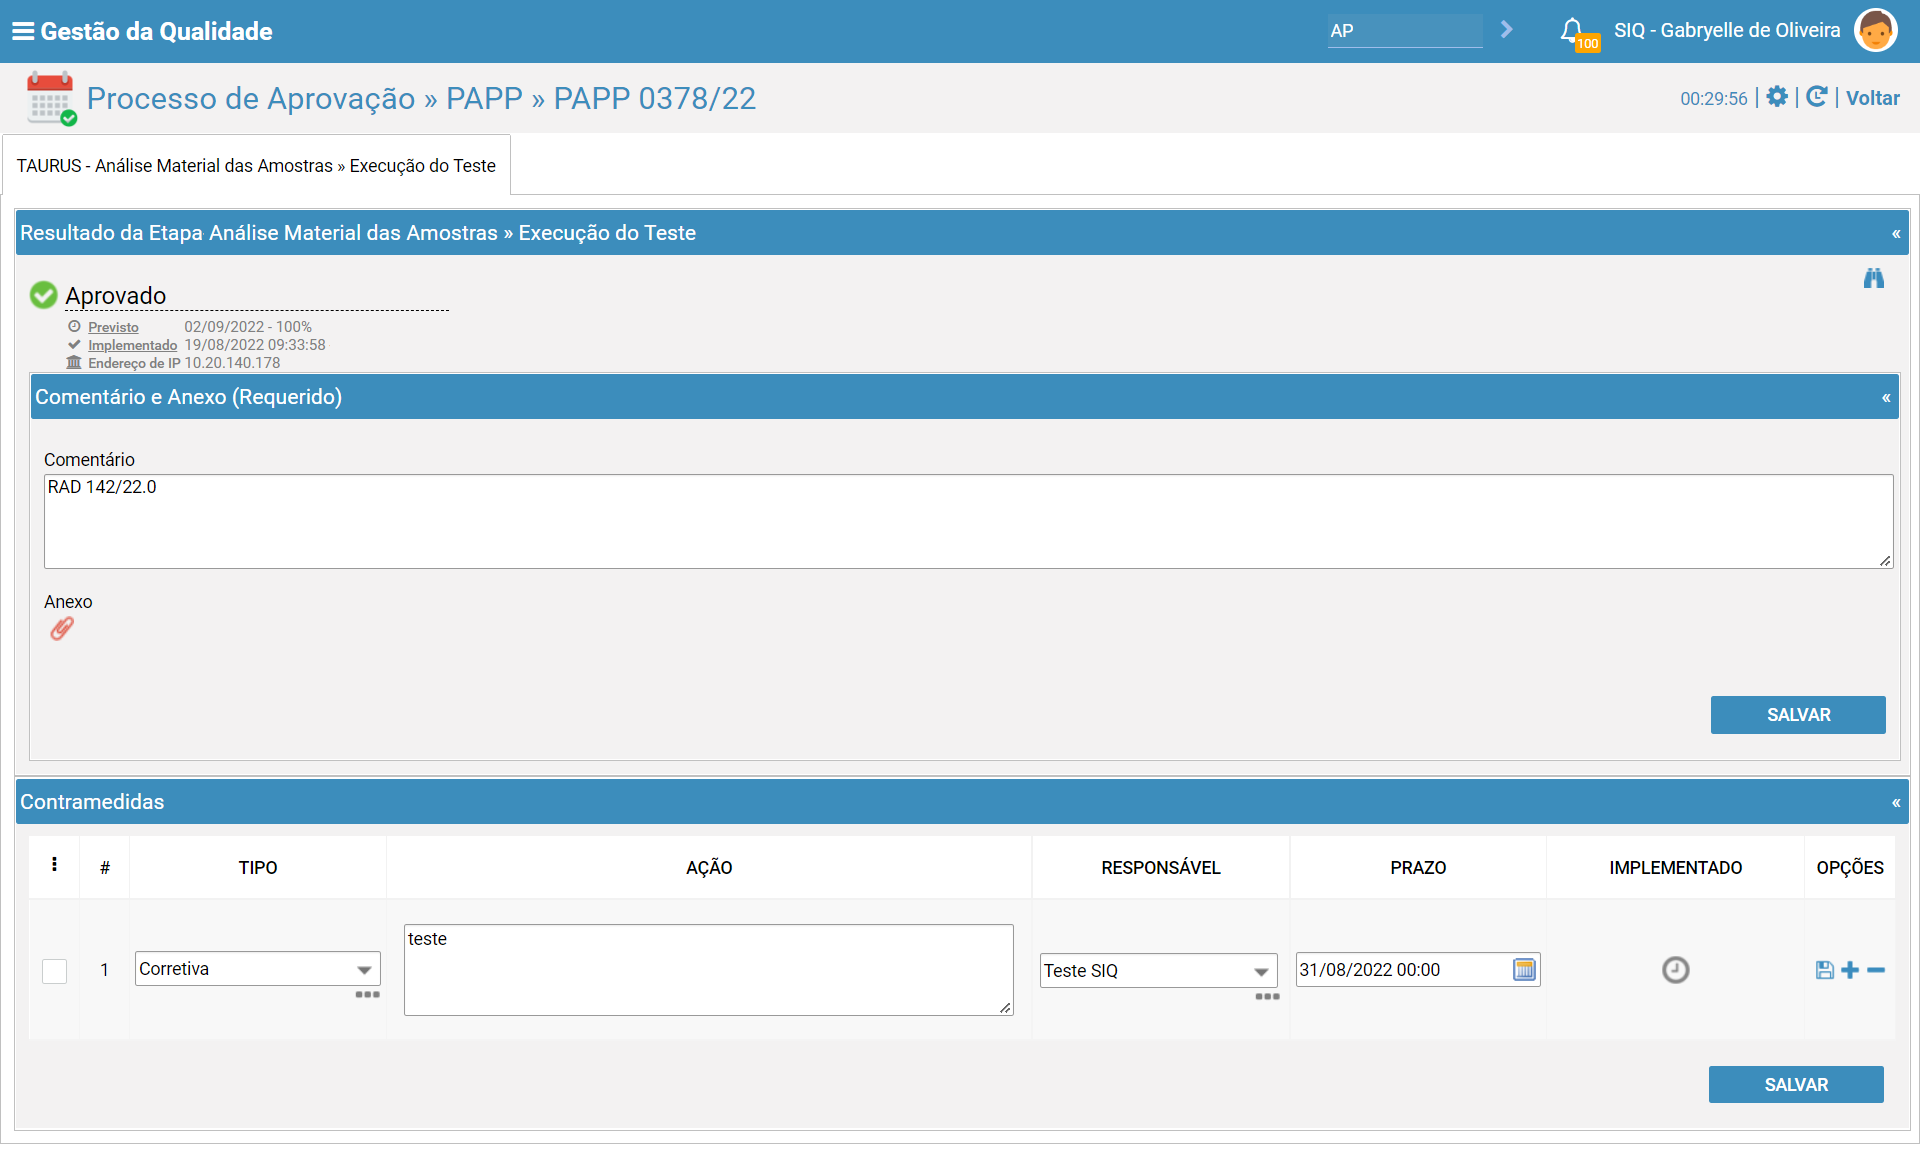Click the Implementado link under Aprovado

point(132,345)
